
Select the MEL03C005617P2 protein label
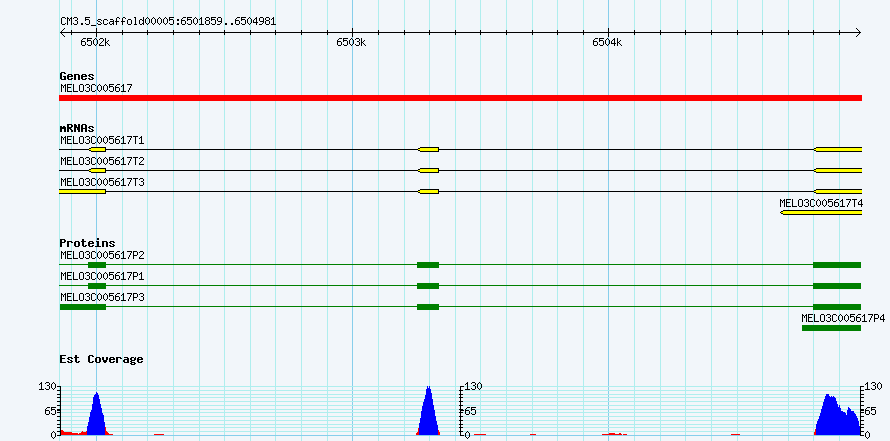pos(102,255)
